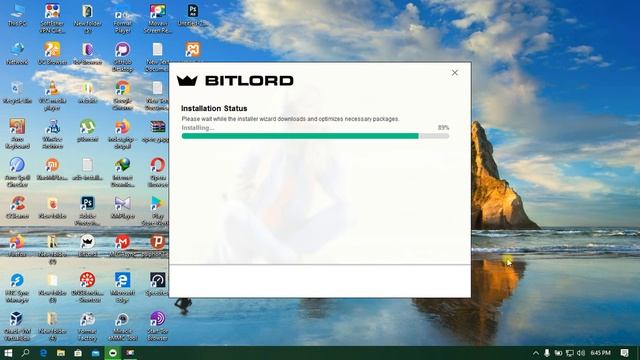
Task: Open File Explorer from taskbar
Action: [x=61, y=353]
